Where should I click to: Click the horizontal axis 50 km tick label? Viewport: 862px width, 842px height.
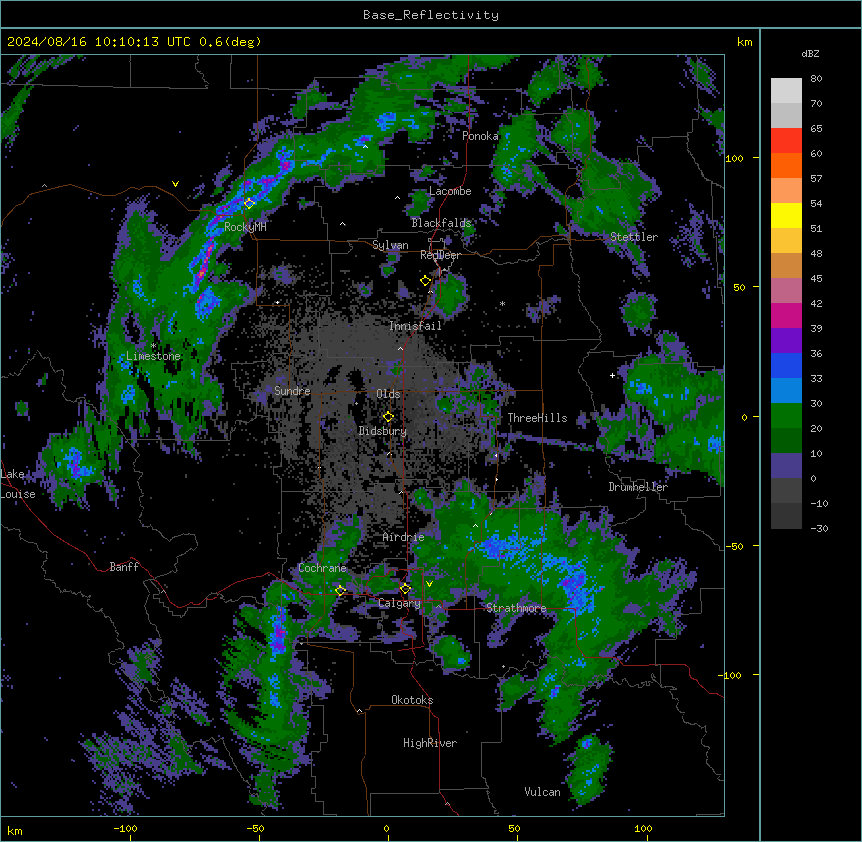coord(514,828)
